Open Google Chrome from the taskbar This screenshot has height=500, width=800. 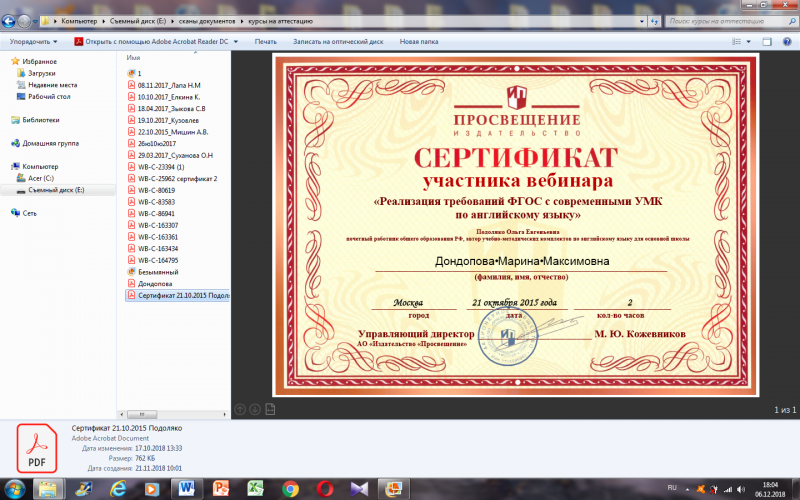[290, 489]
